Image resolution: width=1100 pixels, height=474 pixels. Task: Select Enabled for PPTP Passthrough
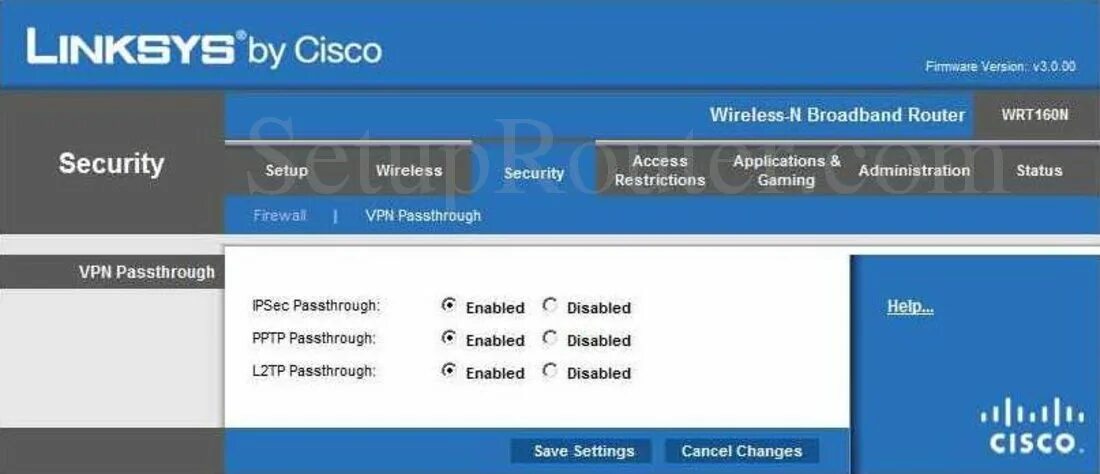[448, 338]
